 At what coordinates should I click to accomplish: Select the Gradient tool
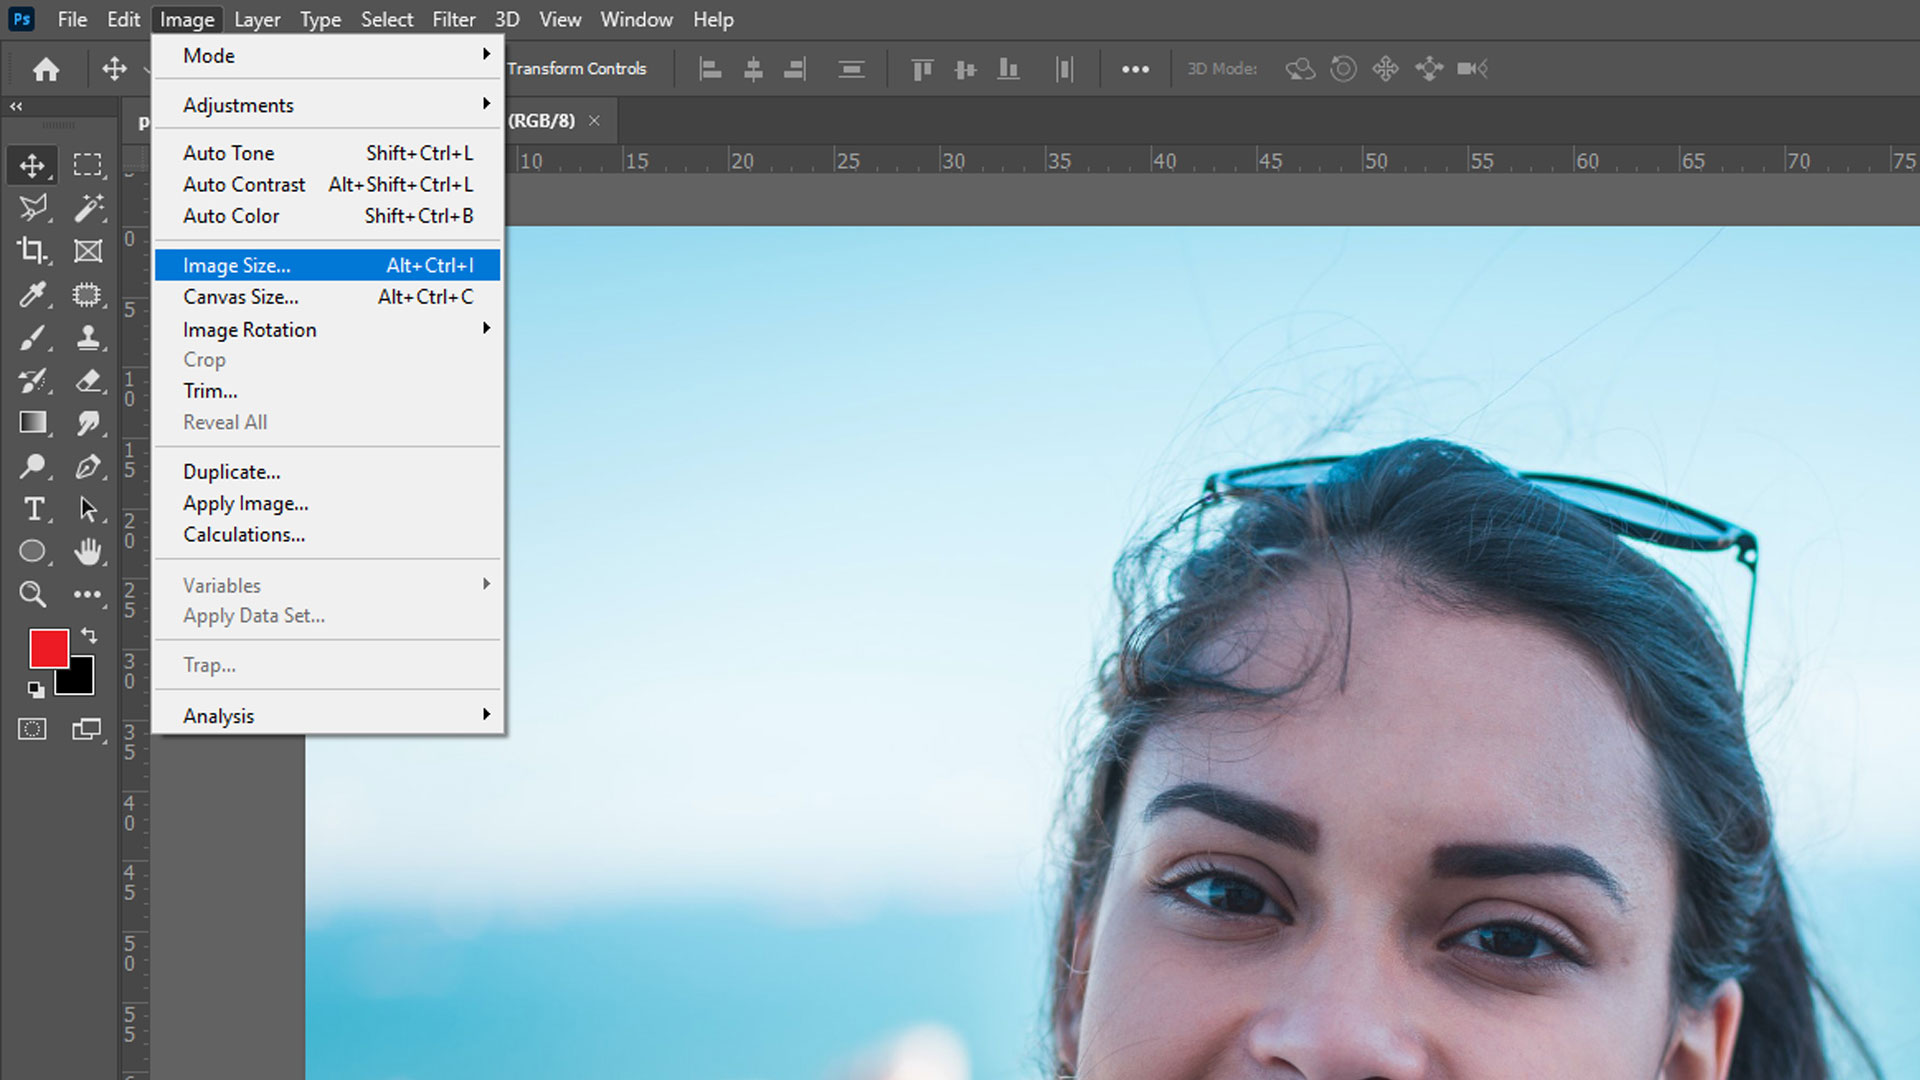[x=33, y=423]
